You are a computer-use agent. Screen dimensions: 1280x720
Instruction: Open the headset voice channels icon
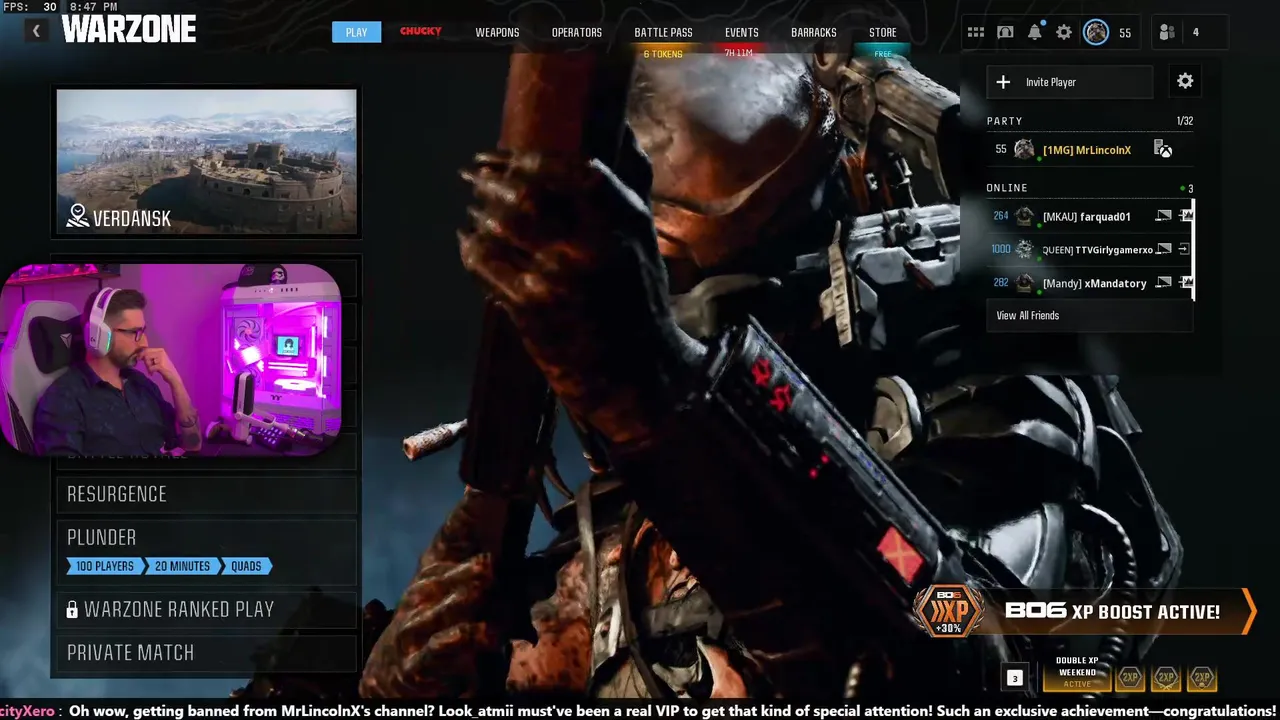[x=1005, y=33]
